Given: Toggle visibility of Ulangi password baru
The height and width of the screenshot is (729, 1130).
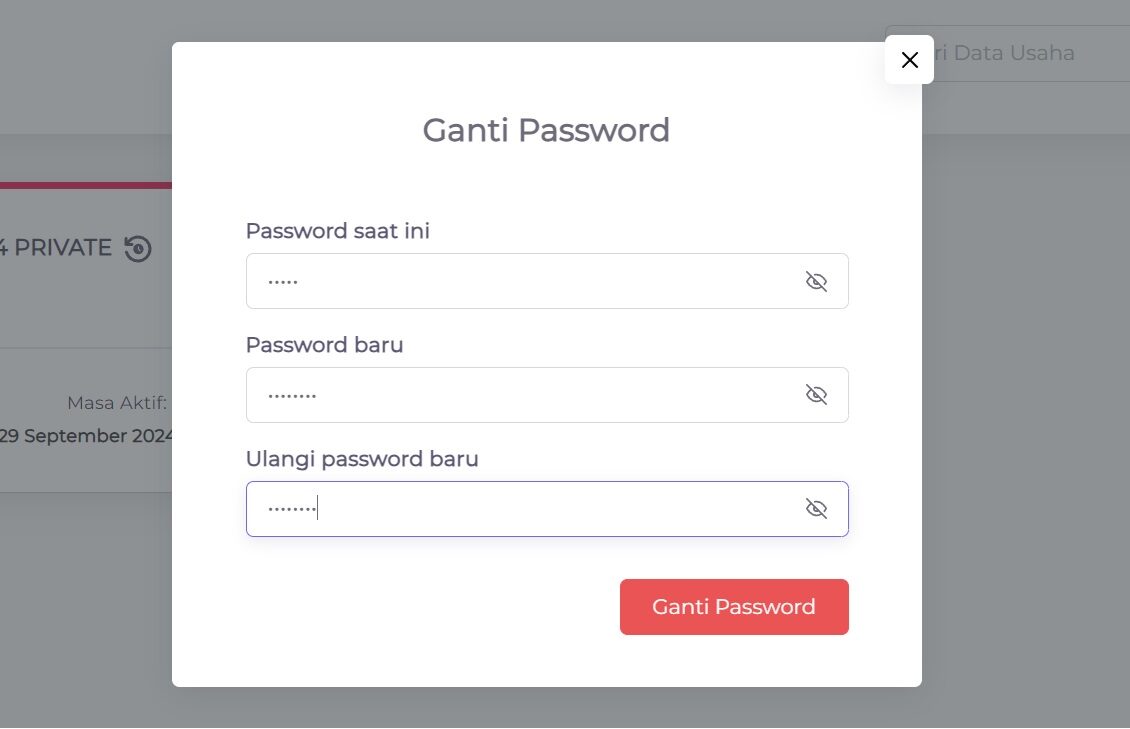Looking at the screenshot, I should pyautogui.click(x=816, y=509).
